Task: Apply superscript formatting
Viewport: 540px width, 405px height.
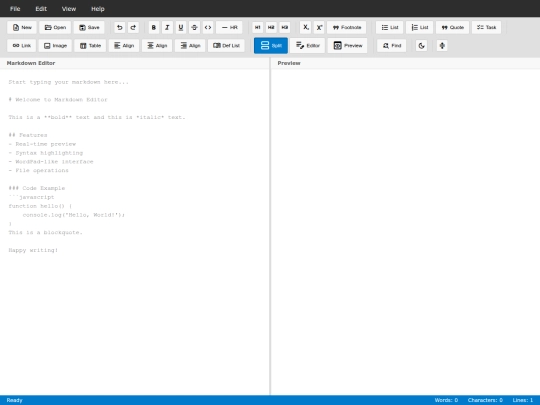Action: (319, 28)
